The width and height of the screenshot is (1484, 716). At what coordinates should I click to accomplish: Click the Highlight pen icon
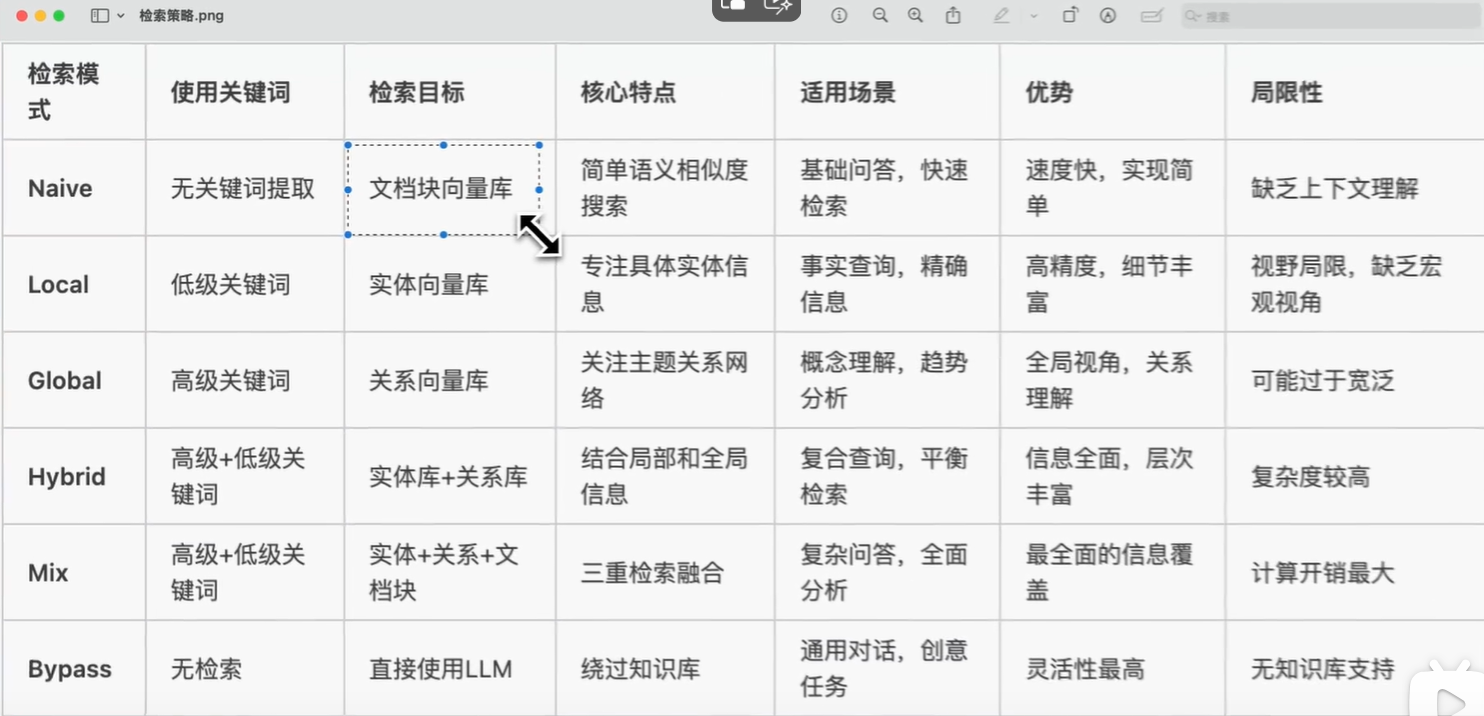pos(1001,16)
